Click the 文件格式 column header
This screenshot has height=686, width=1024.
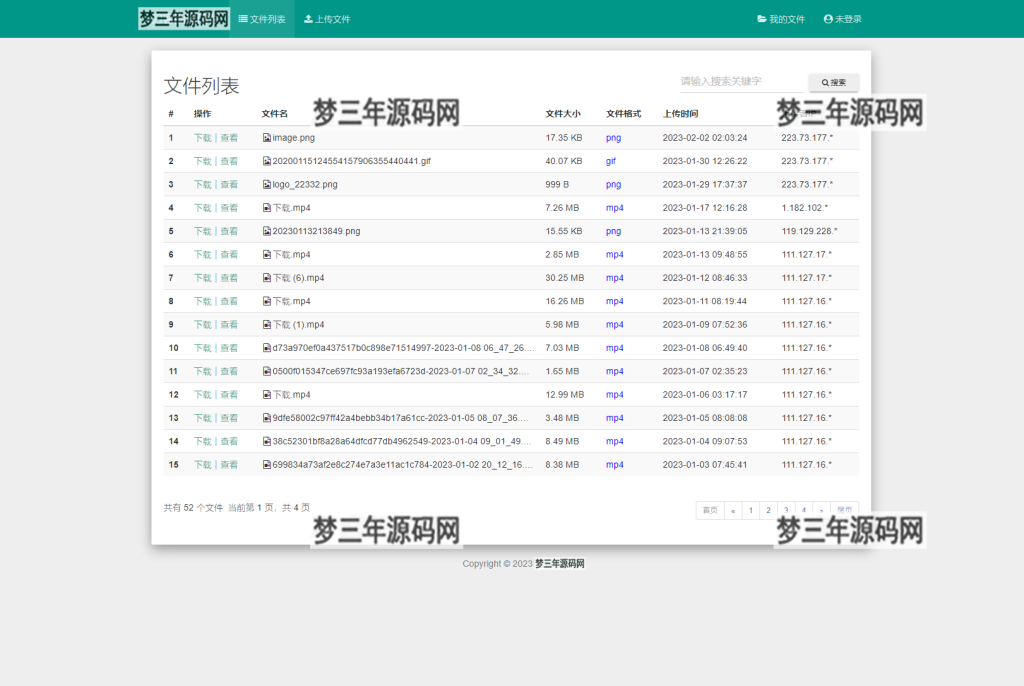624,114
